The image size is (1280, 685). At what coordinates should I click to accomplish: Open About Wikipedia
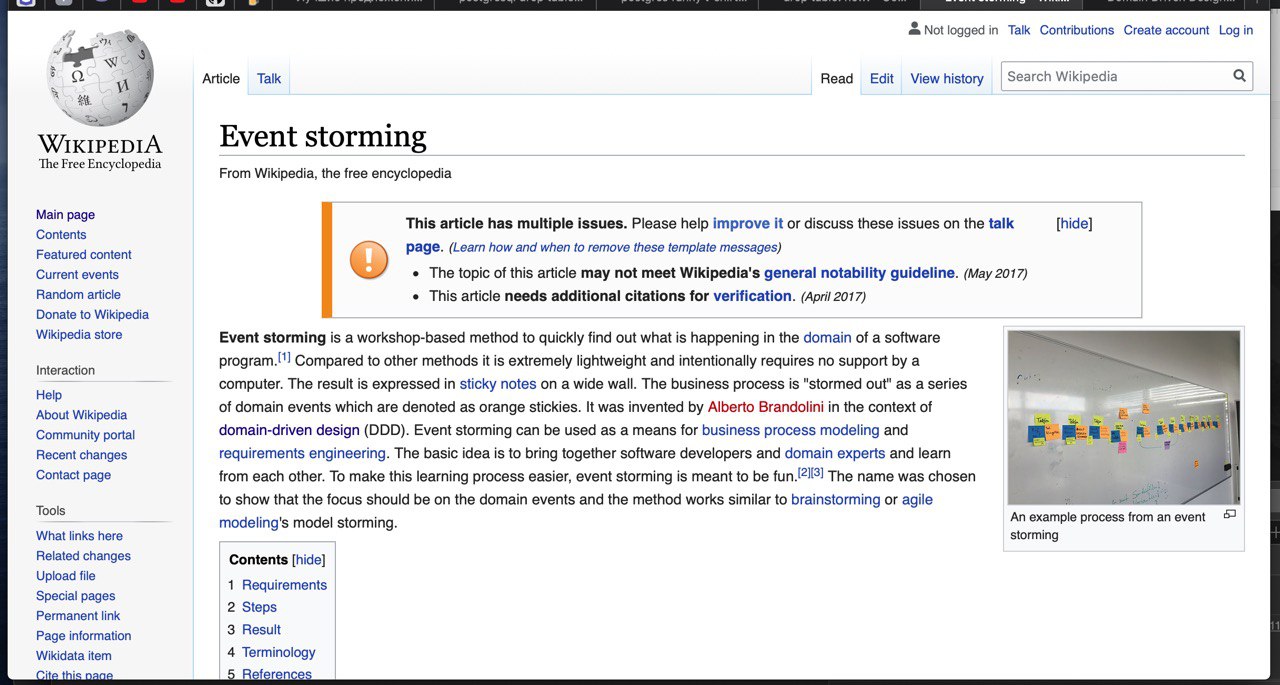click(81, 415)
